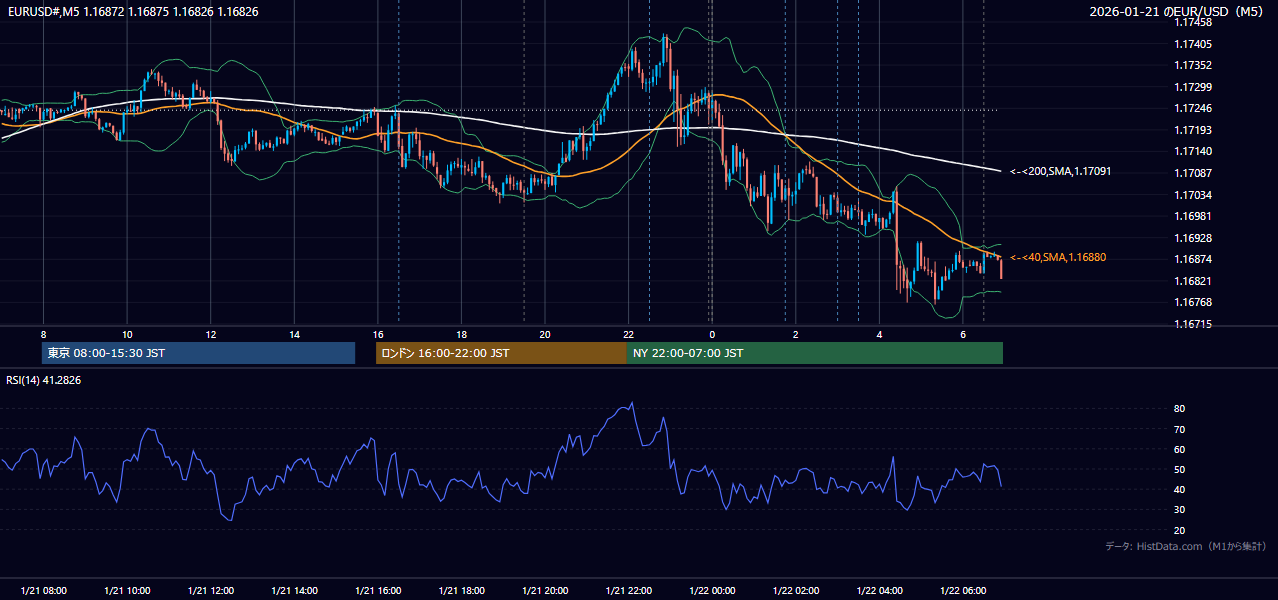The width and height of the screenshot is (1278, 600).
Task: Click price axis label 1.17193
Action: click(1193, 130)
